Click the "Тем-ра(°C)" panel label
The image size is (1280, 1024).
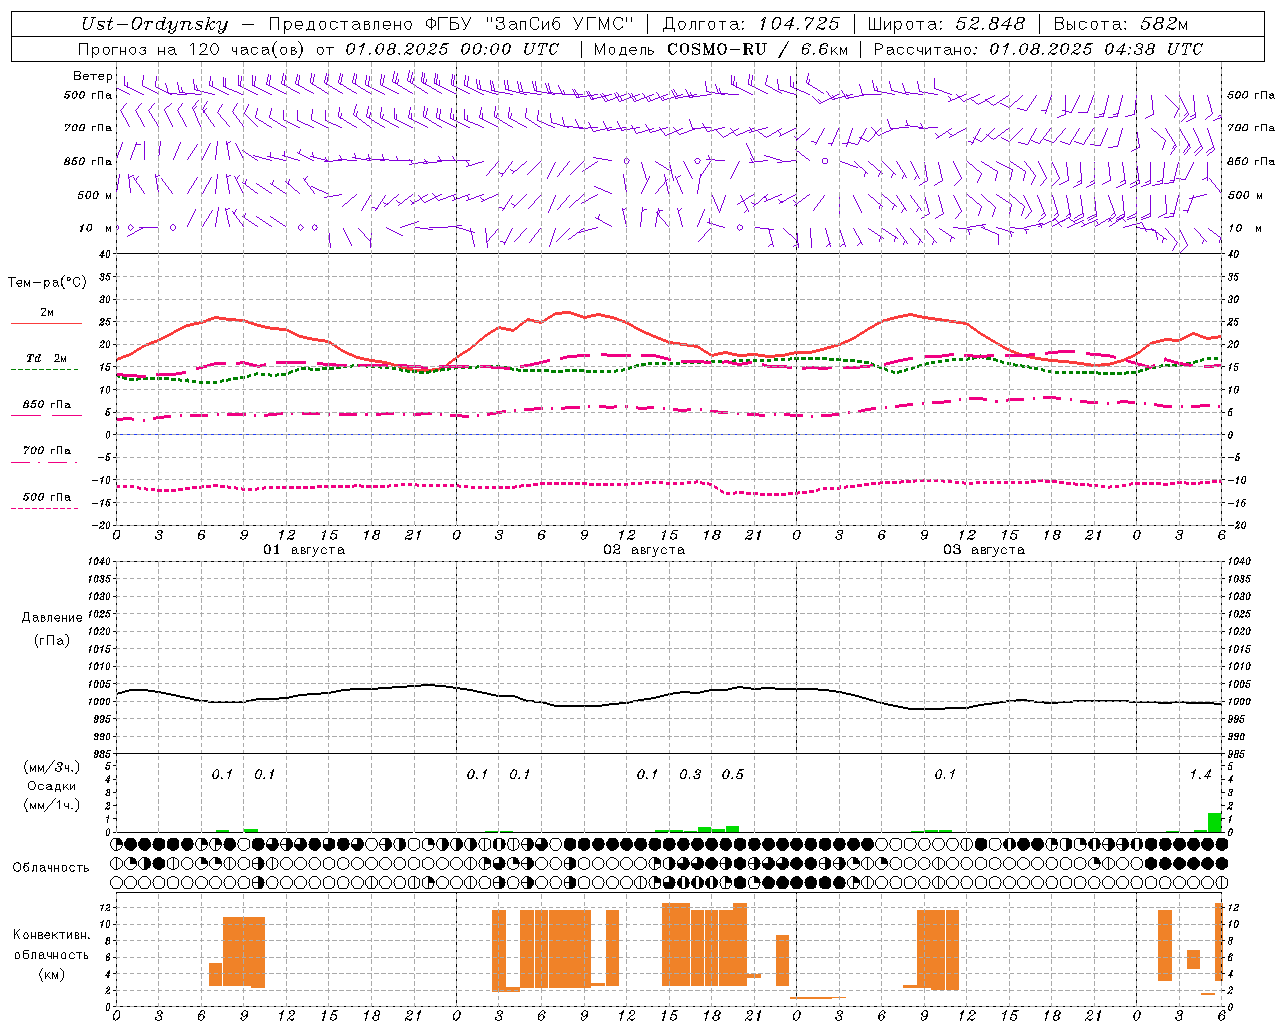tap(47, 283)
